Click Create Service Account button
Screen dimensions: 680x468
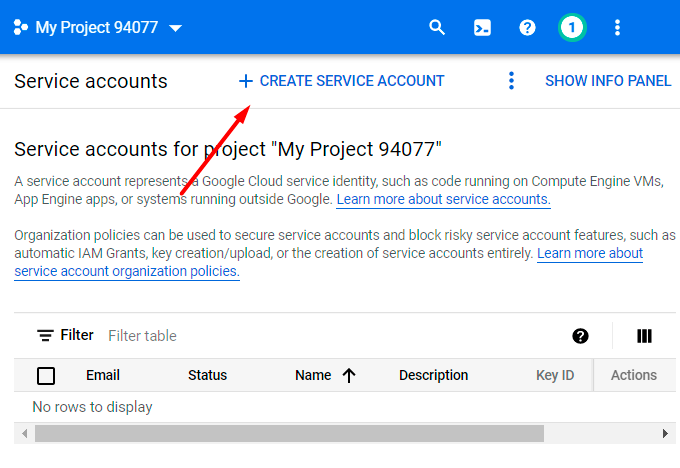coord(341,81)
